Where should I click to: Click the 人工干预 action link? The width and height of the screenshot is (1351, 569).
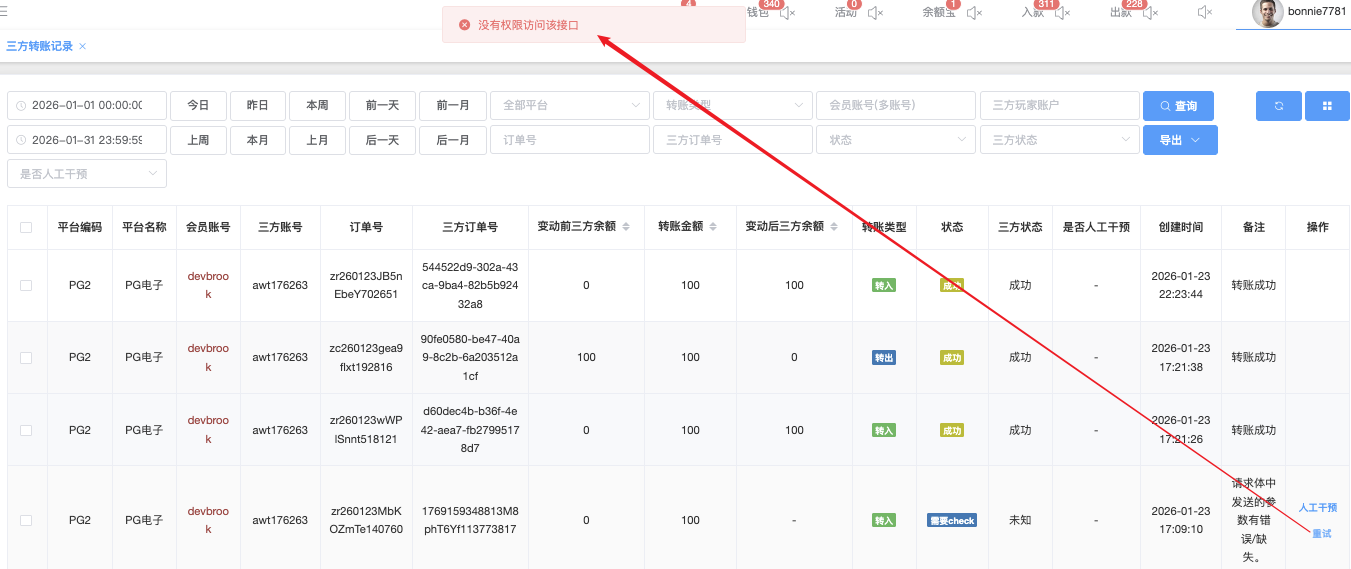[x=1317, y=508]
